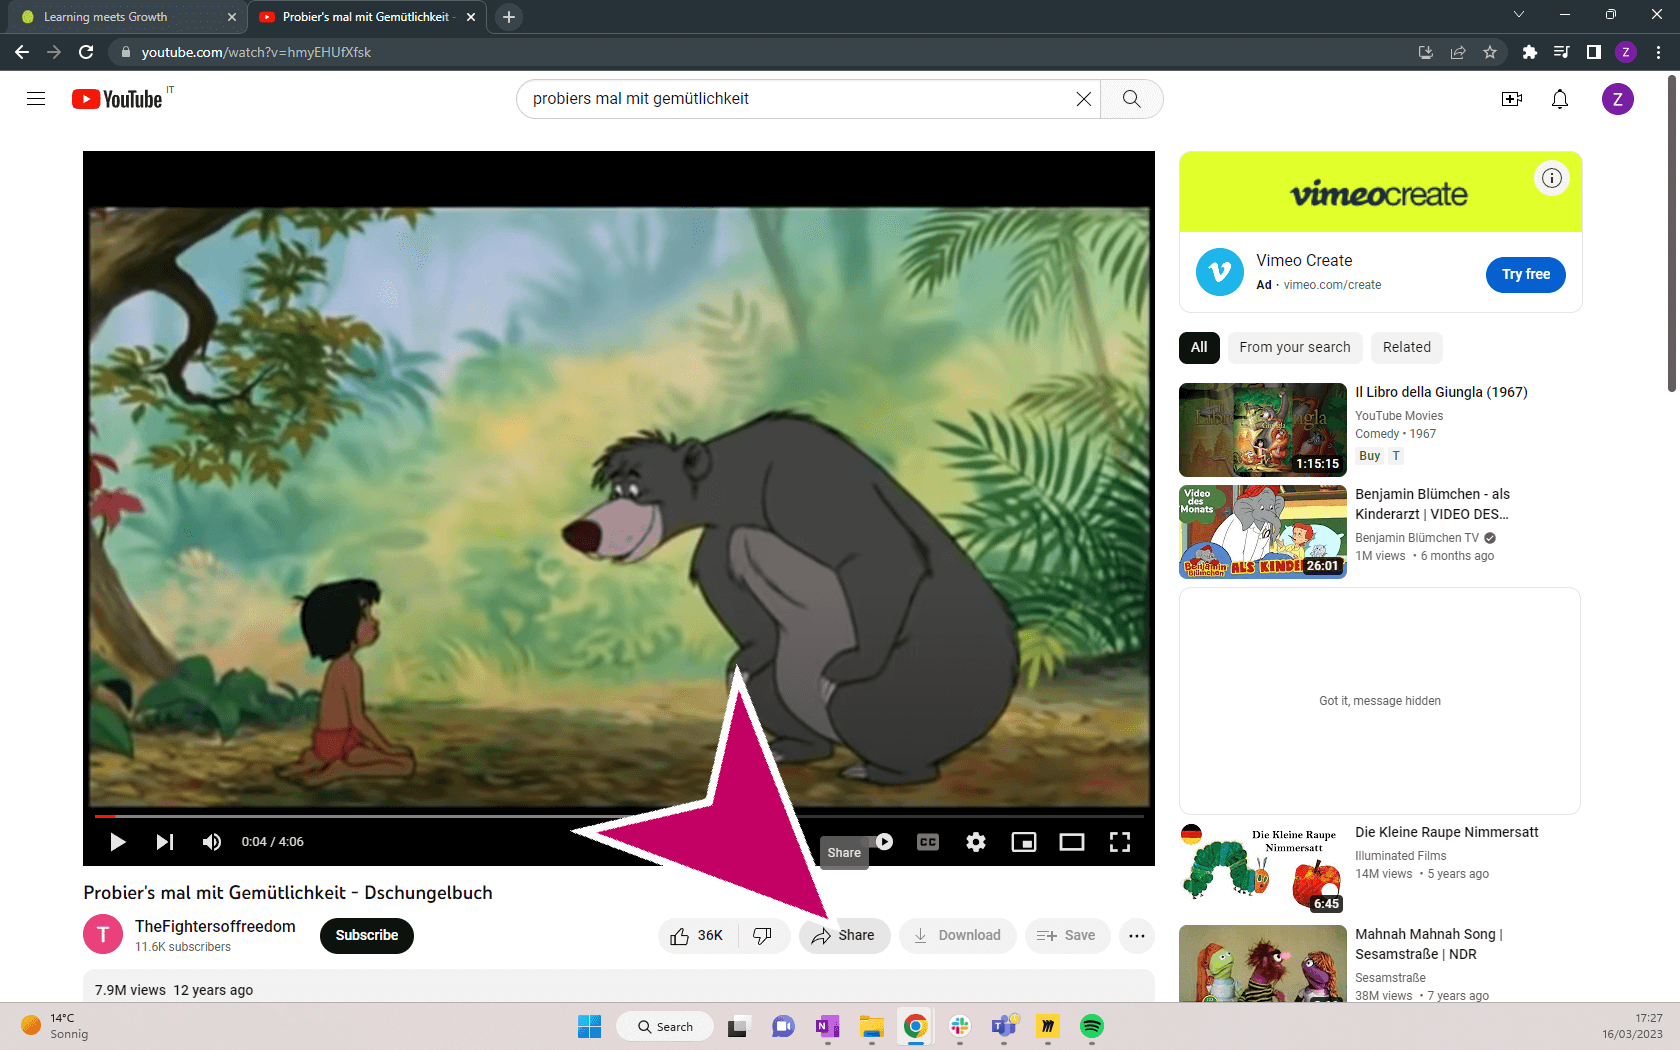Open the YouTube guide hamburger menu
1680x1050 pixels.
click(x=36, y=99)
